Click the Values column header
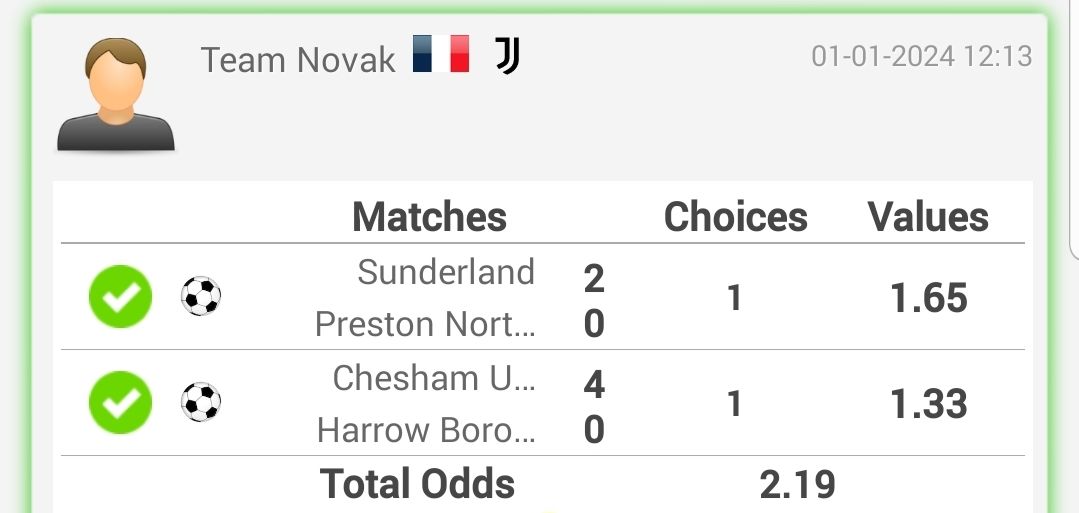Image resolution: width=1079 pixels, height=513 pixels. tap(928, 216)
